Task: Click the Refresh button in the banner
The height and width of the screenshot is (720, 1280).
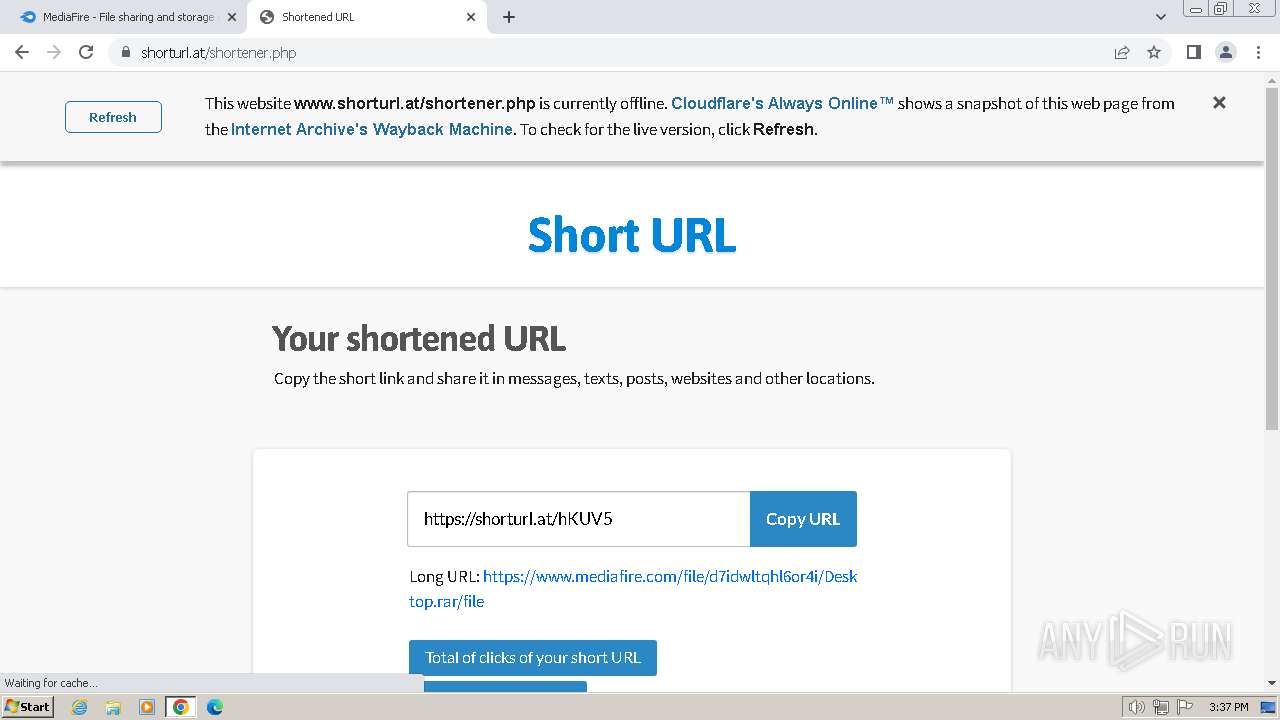Action: pos(113,117)
